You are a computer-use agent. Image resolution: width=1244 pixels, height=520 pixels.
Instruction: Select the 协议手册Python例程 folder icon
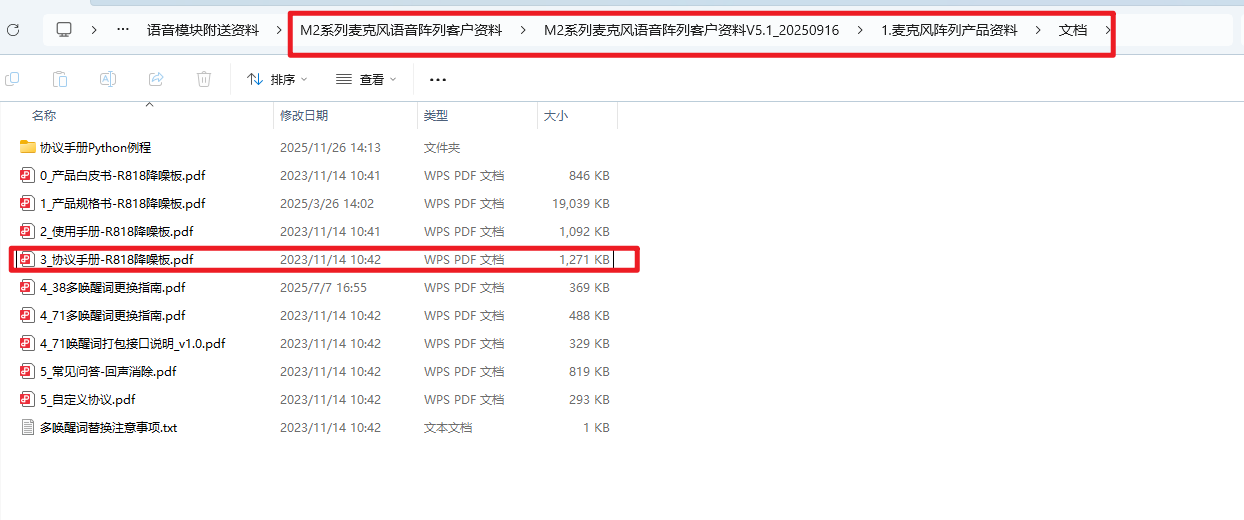28,147
